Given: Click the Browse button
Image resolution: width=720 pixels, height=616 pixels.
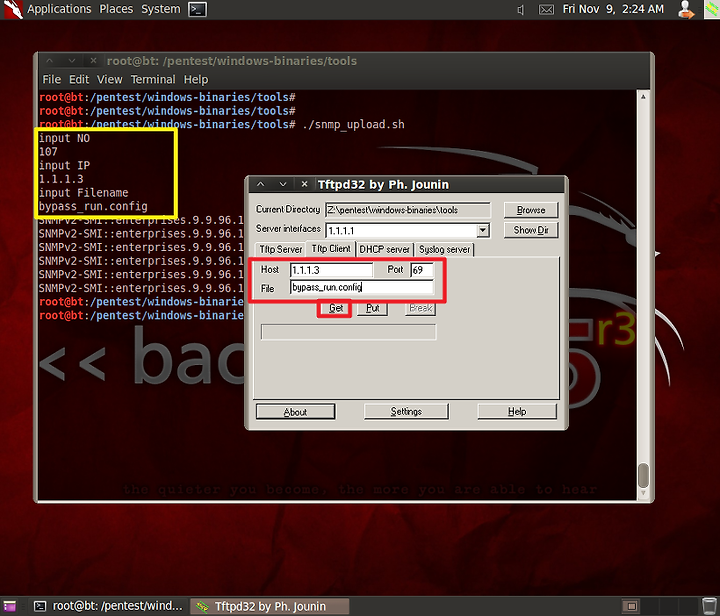Looking at the screenshot, I should pos(531,210).
